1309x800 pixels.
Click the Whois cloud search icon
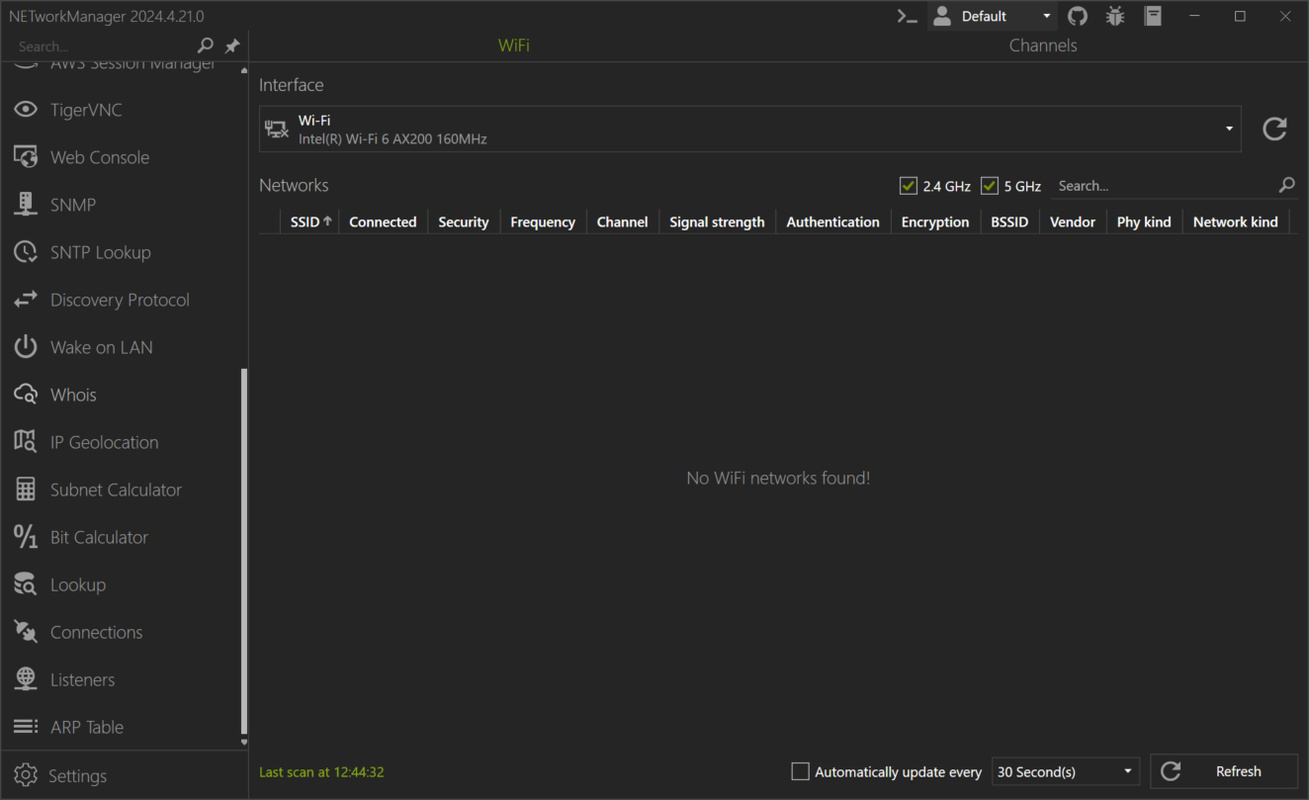tap(26, 394)
